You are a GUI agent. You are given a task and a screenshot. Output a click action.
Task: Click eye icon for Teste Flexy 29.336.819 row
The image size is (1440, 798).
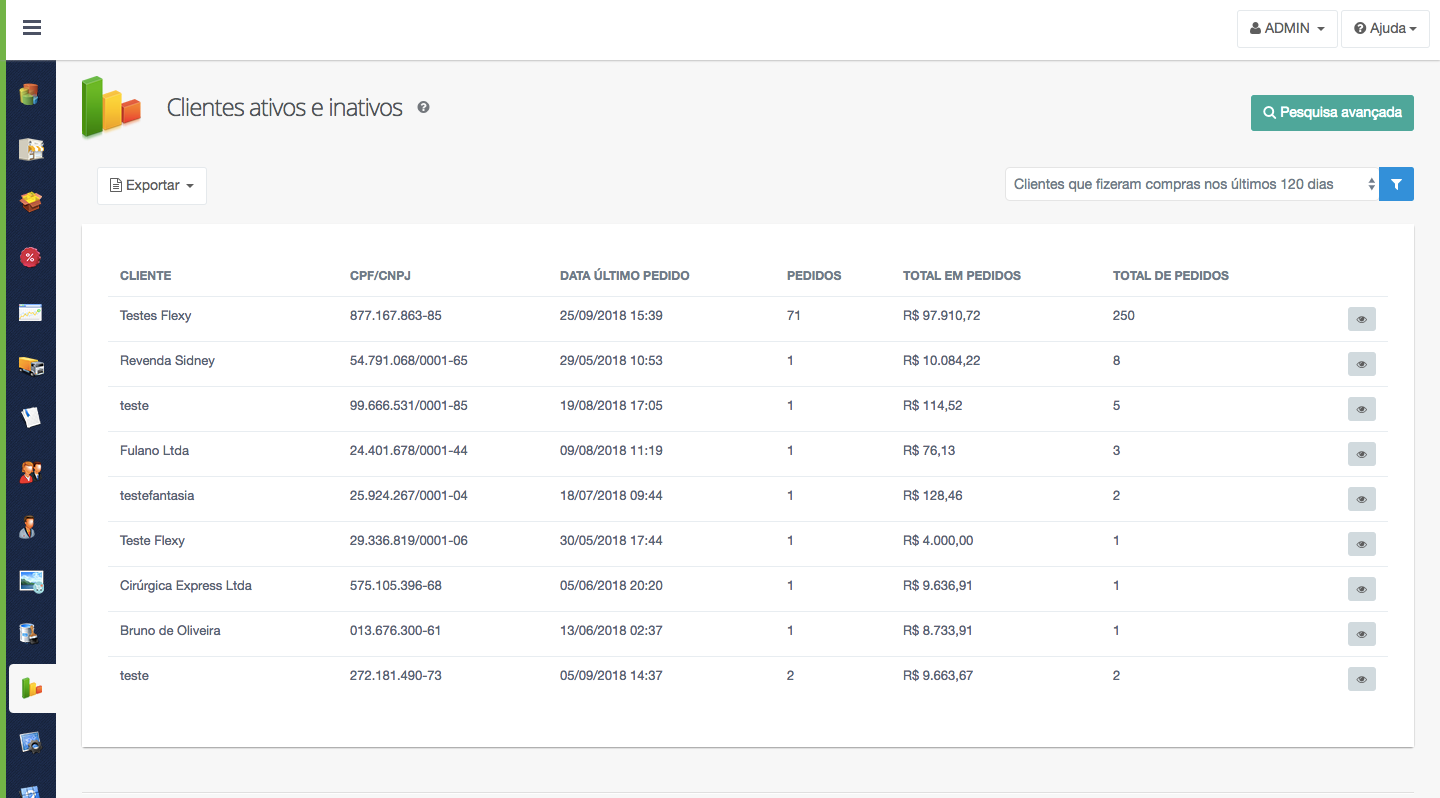[1361, 544]
